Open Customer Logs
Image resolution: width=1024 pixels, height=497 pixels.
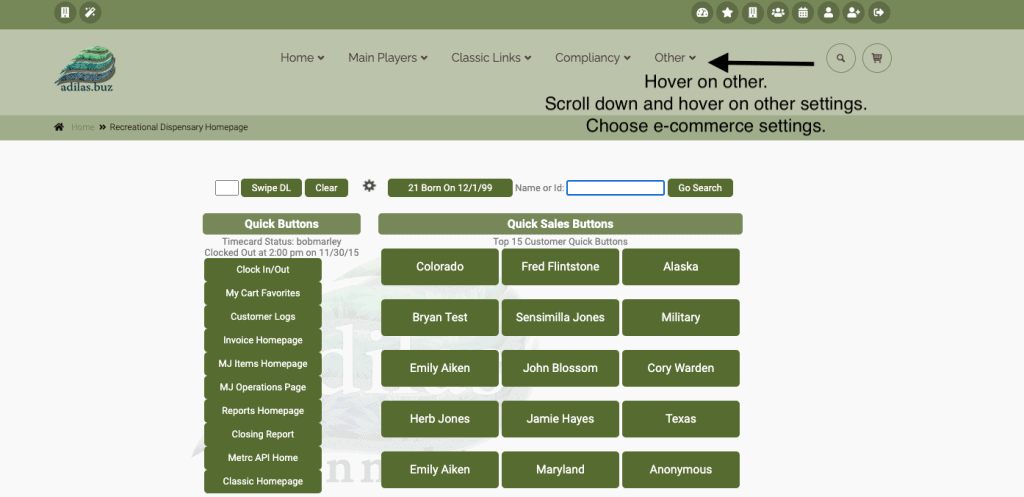click(263, 317)
